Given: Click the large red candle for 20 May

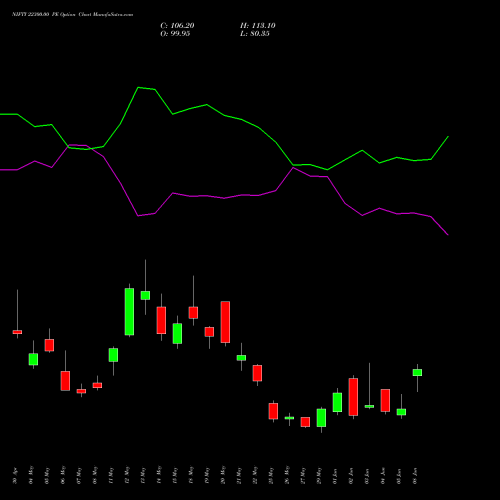Looking at the screenshot, I should coord(225,322).
